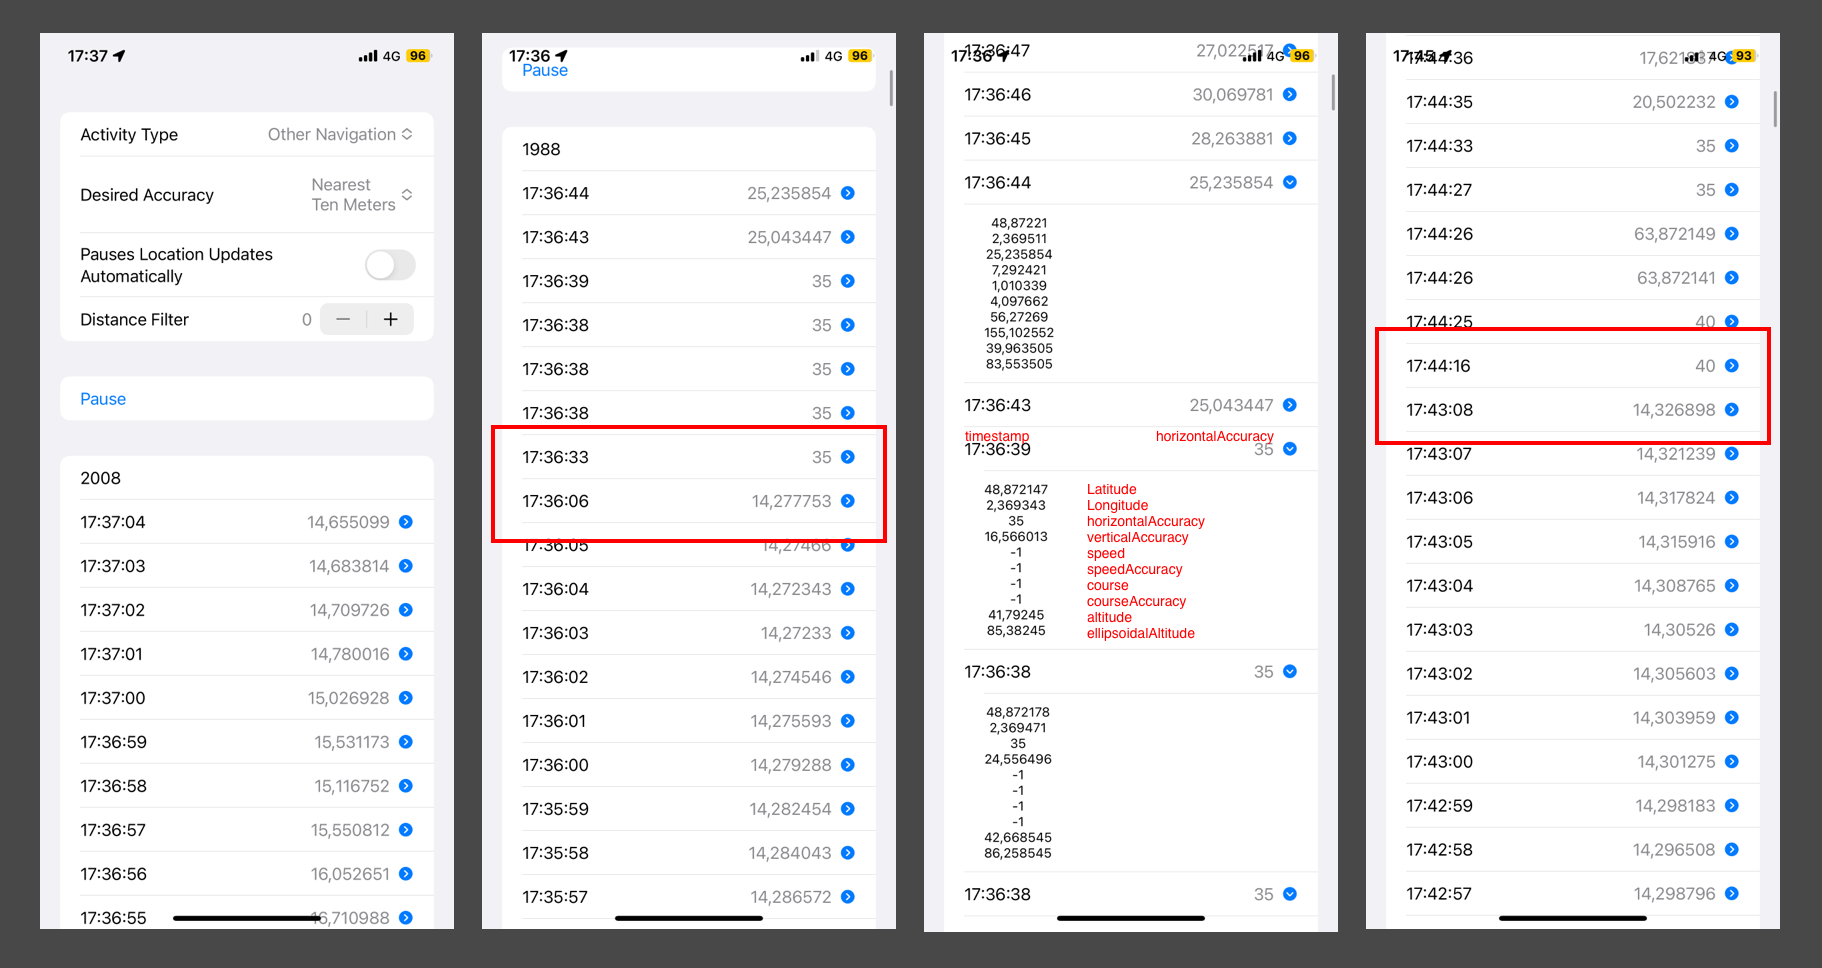Viewport: 1822px width, 968px height.
Task: Tap the blue arrow icon beside 14,284043
Action: [x=848, y=853]
